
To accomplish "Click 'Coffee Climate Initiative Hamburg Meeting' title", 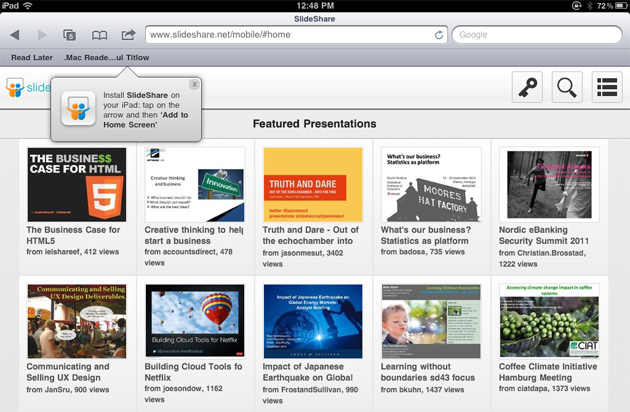I will pyautogui.click(x=548, y=372).
